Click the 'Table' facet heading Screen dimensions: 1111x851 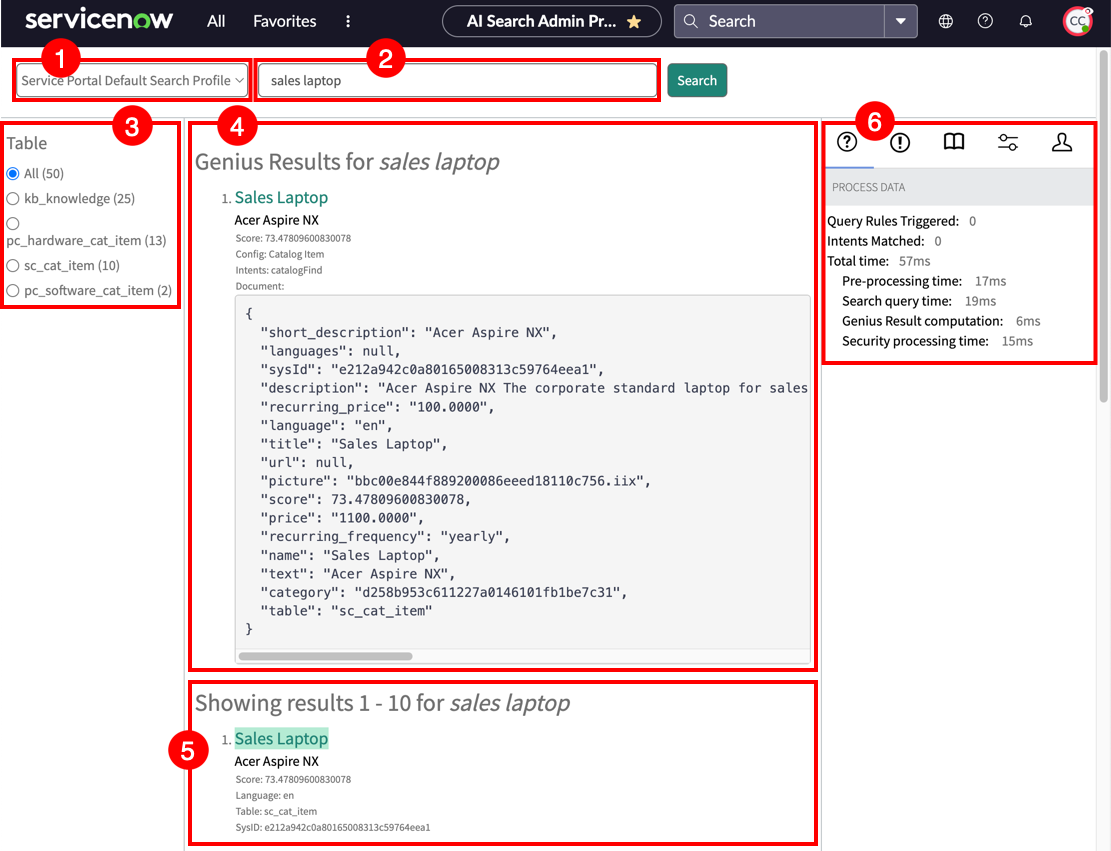27,143
